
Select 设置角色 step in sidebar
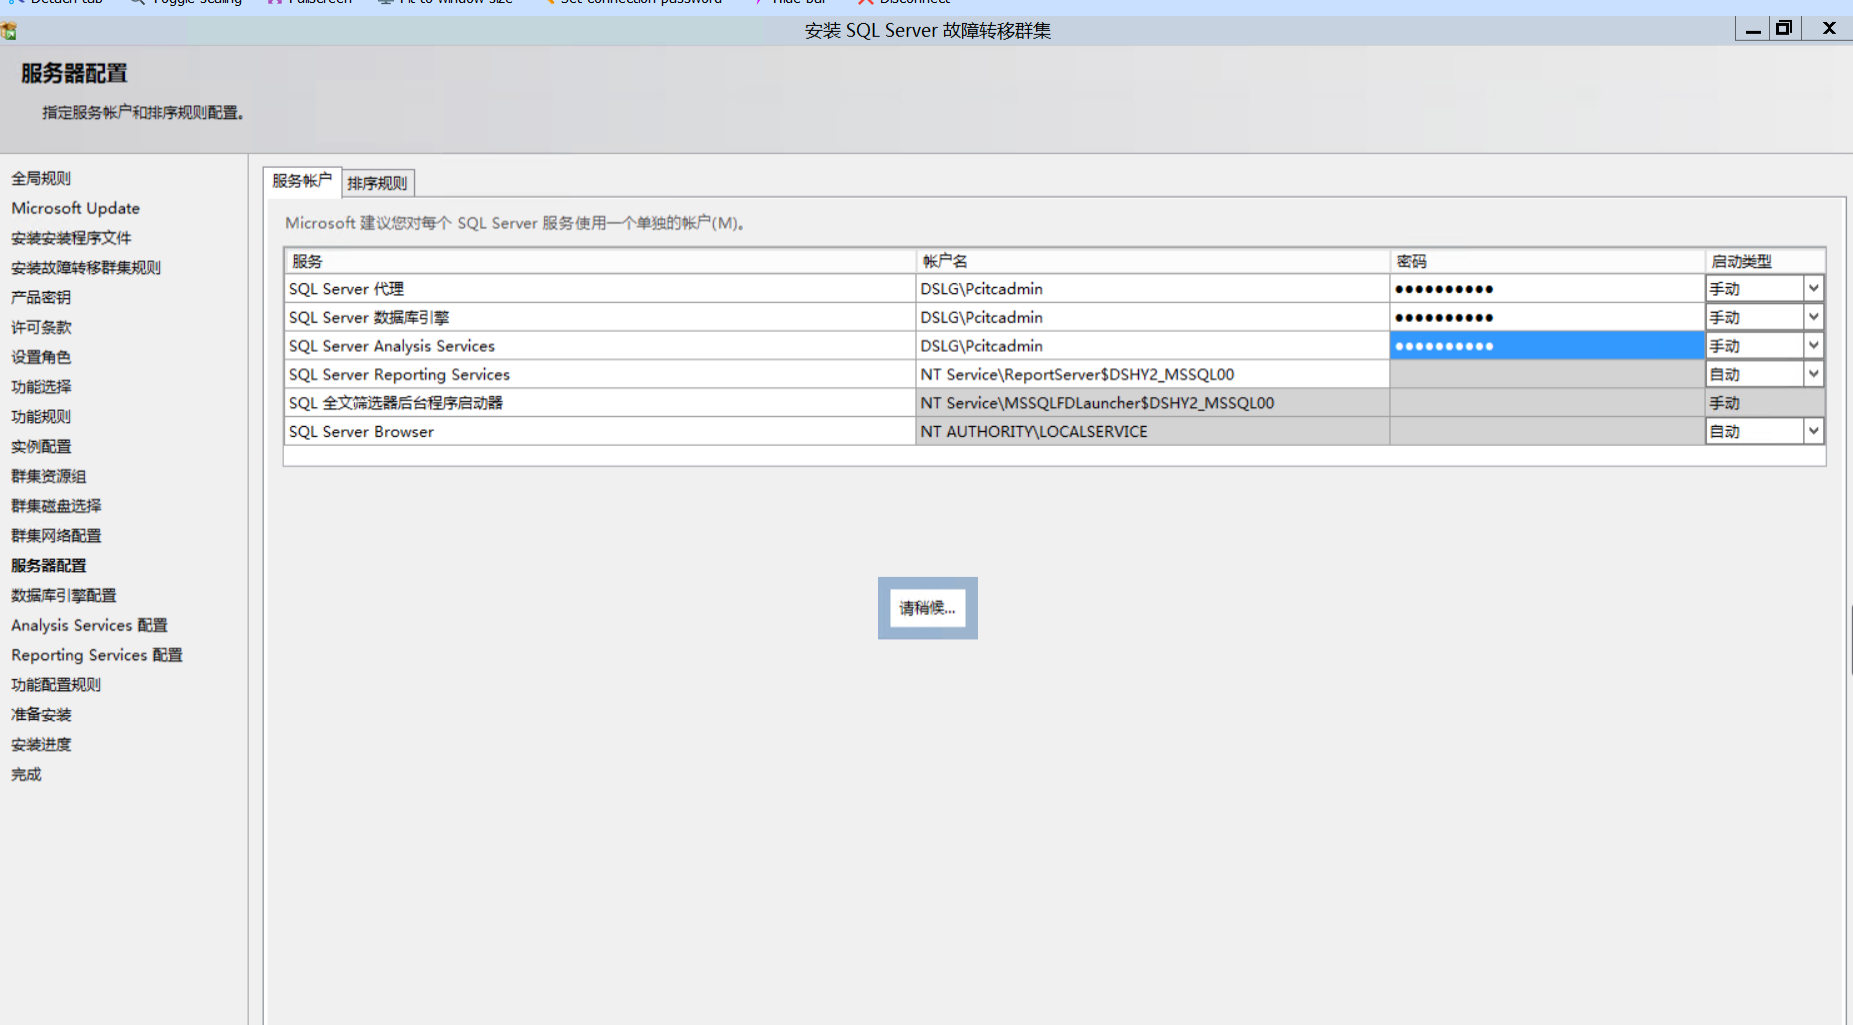click(41, 357)
